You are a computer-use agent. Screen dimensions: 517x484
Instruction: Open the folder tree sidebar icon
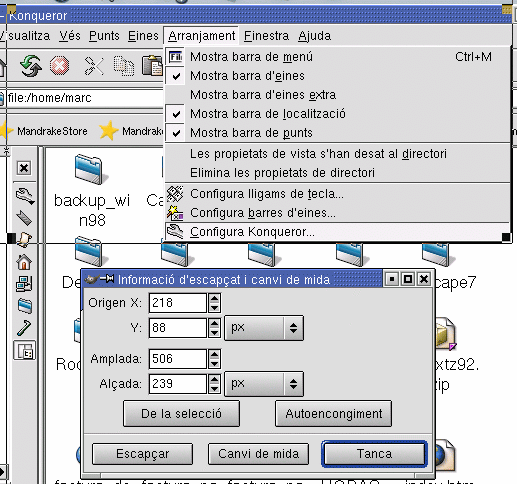25,306
